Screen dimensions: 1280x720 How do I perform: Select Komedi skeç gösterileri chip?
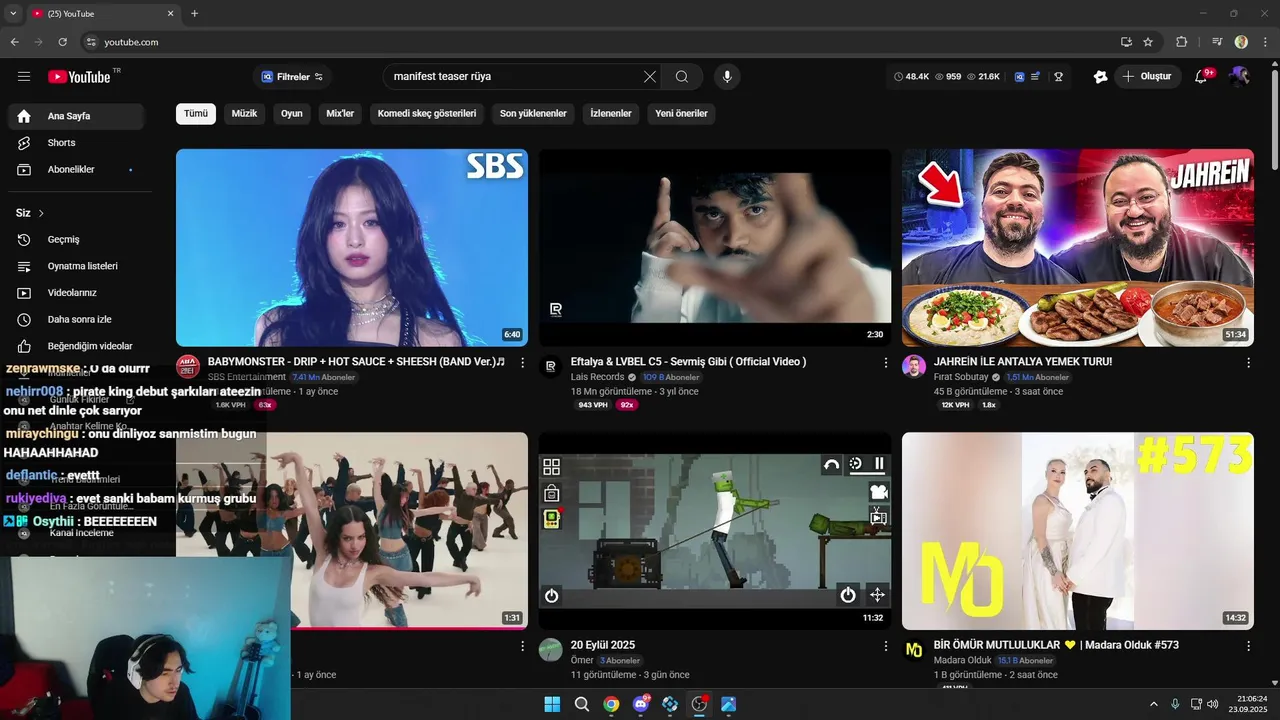[x=427, y=114]
